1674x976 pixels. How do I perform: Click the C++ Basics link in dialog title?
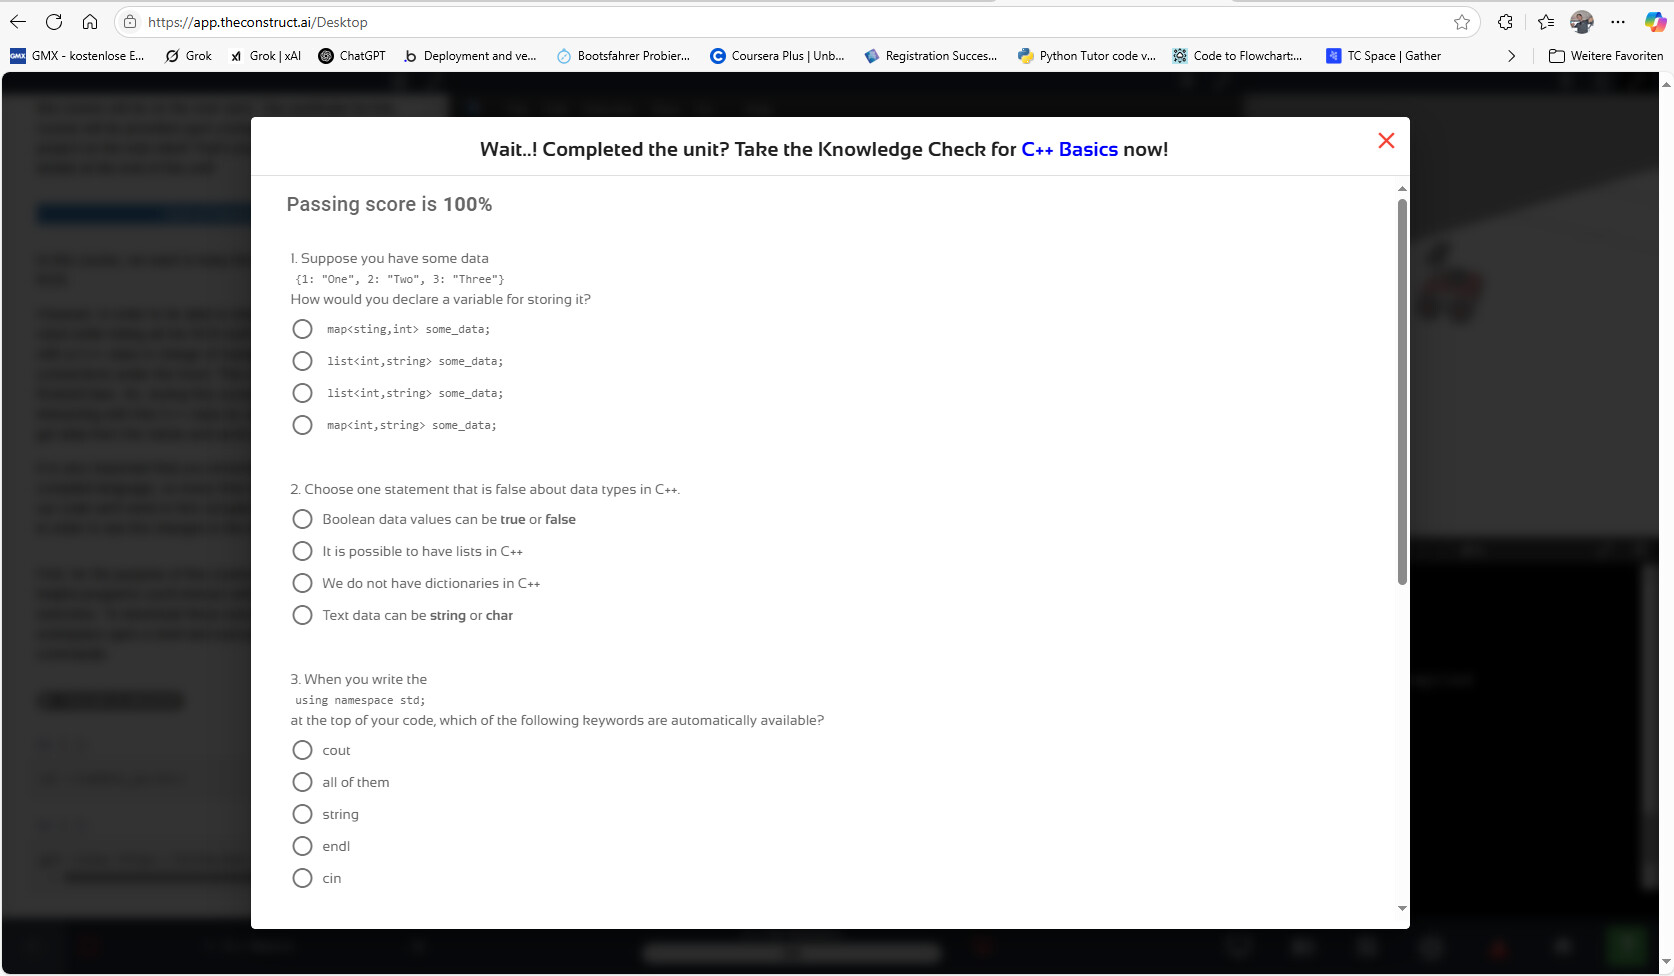tap(1069, 149)
